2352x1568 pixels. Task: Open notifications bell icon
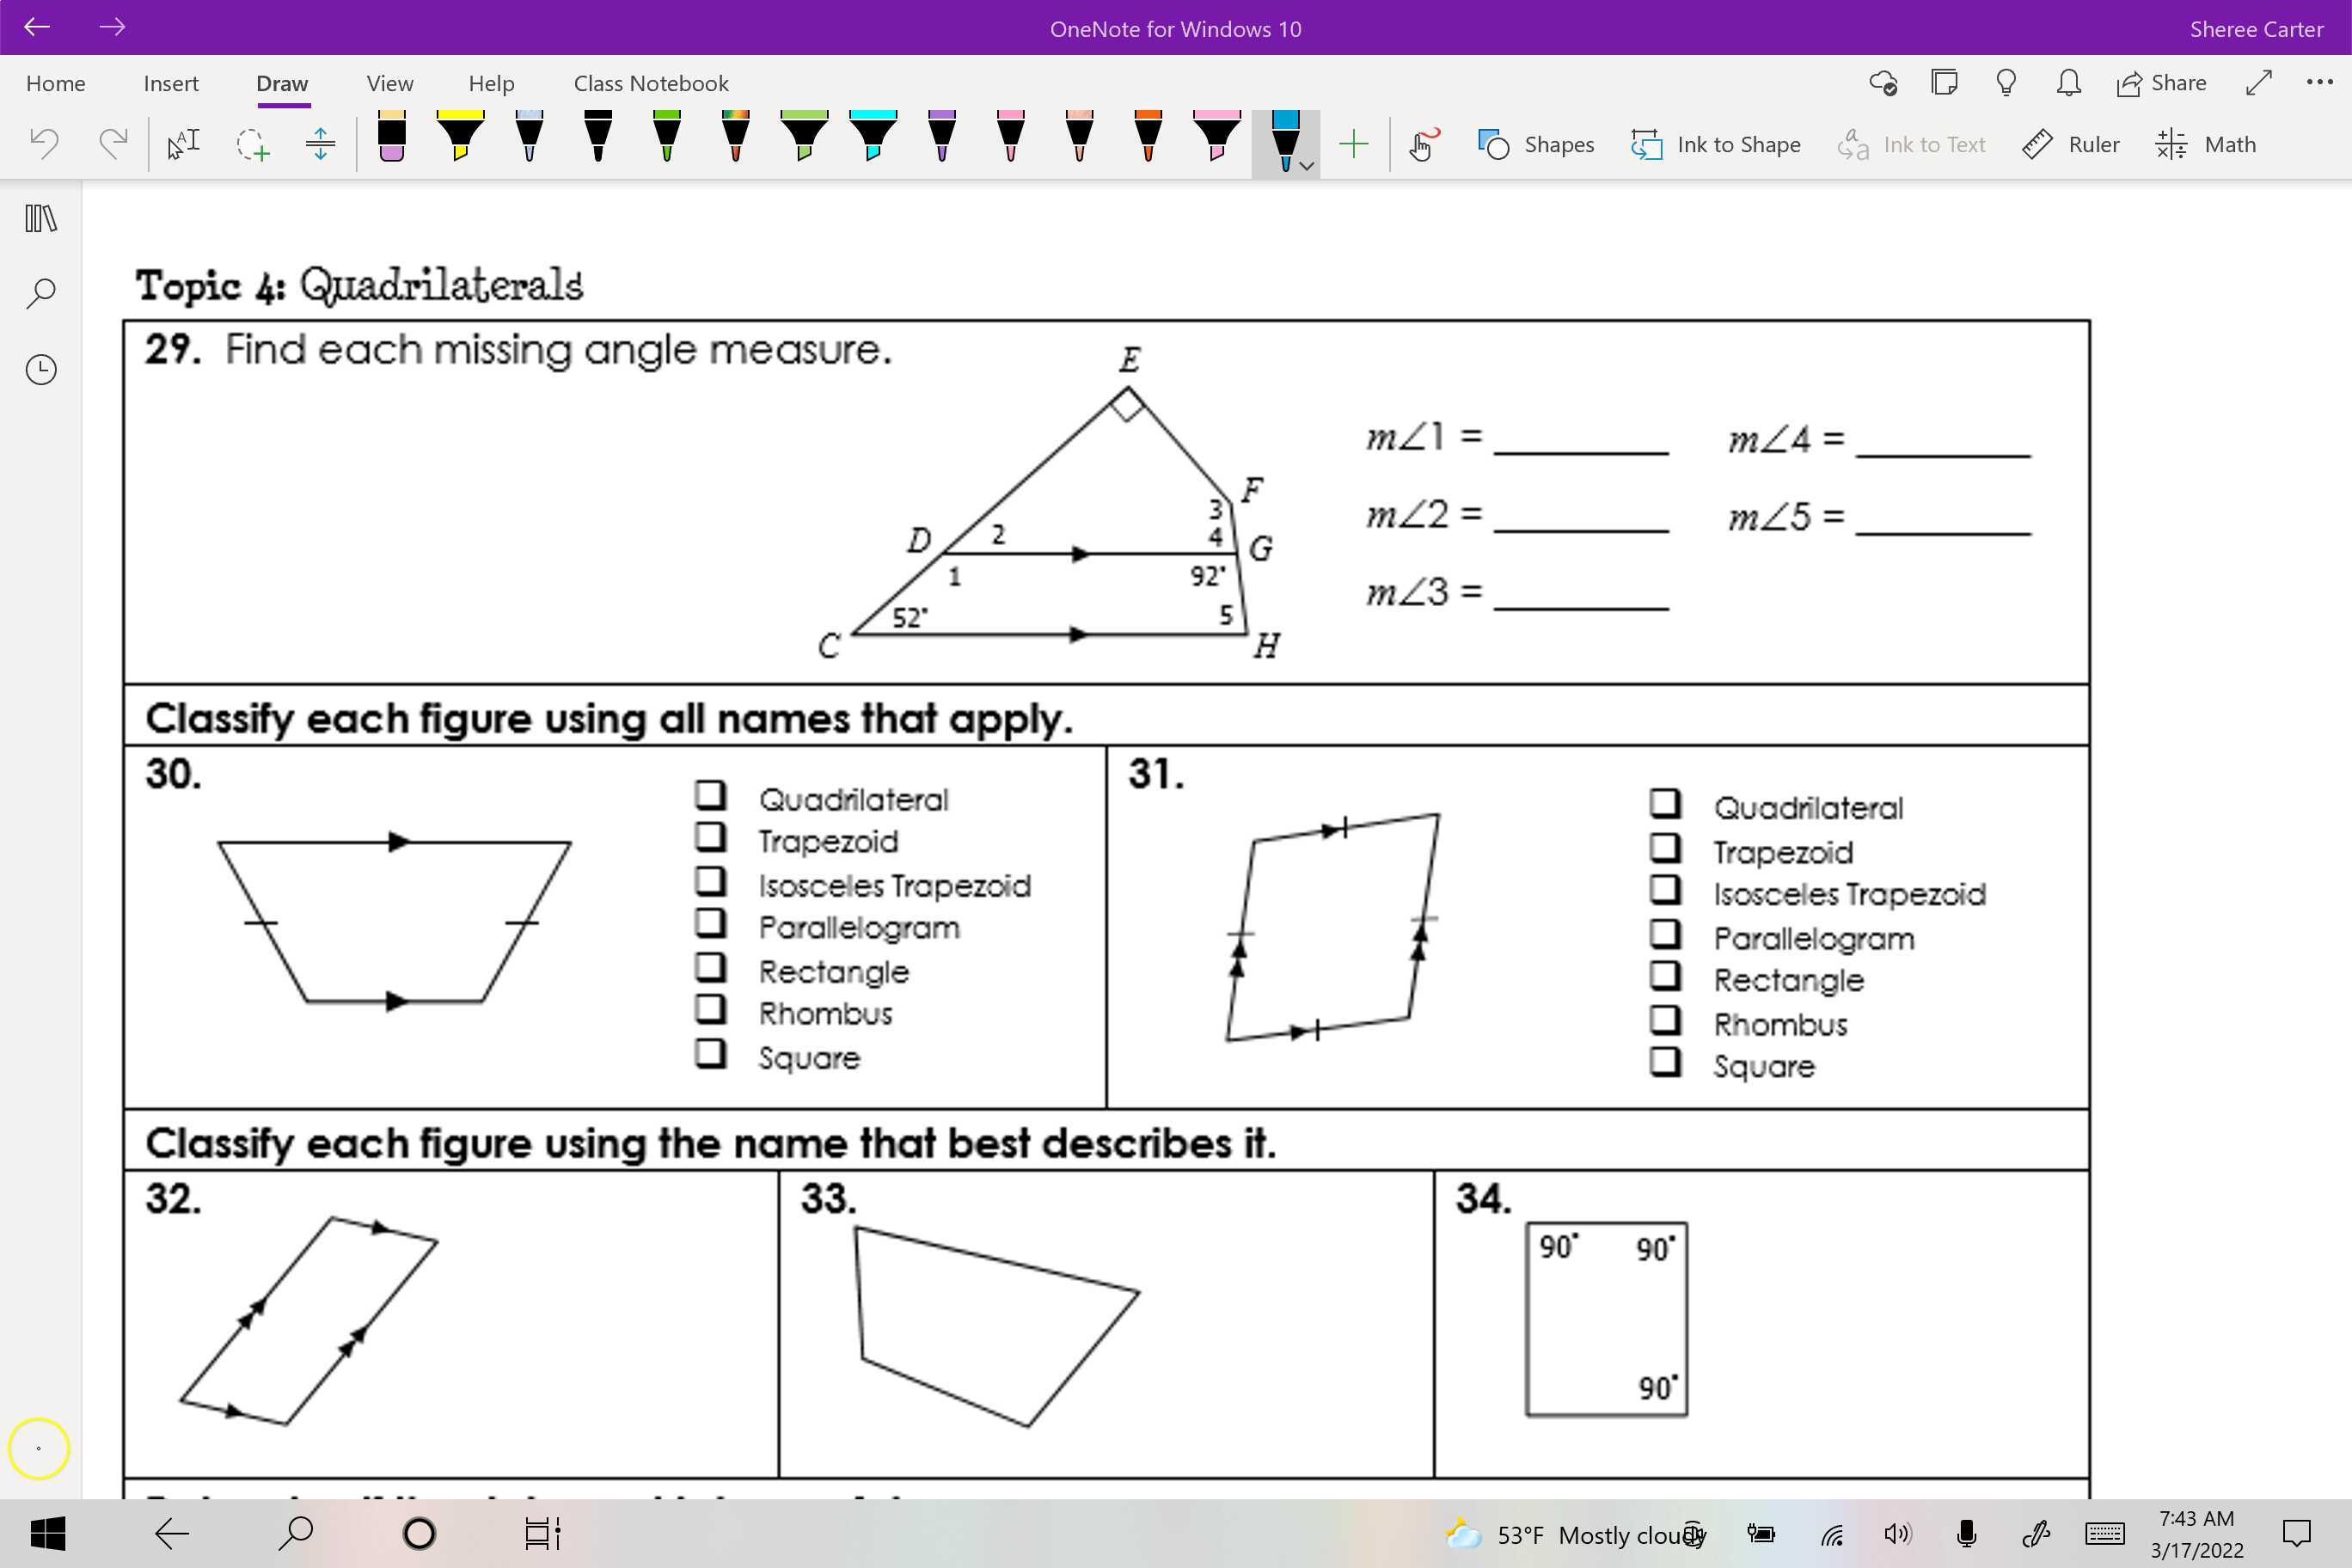(2069, 83)
